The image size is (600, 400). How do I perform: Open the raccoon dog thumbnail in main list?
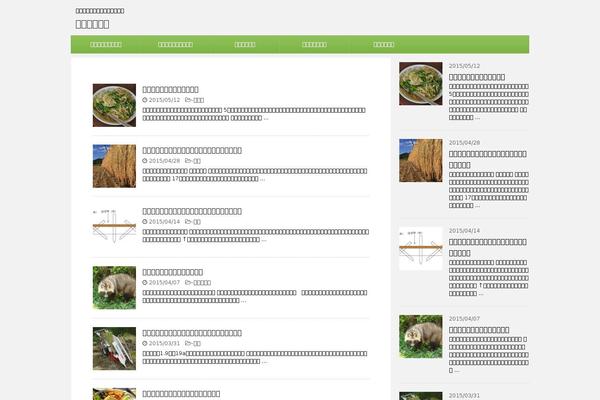(114, 288)
